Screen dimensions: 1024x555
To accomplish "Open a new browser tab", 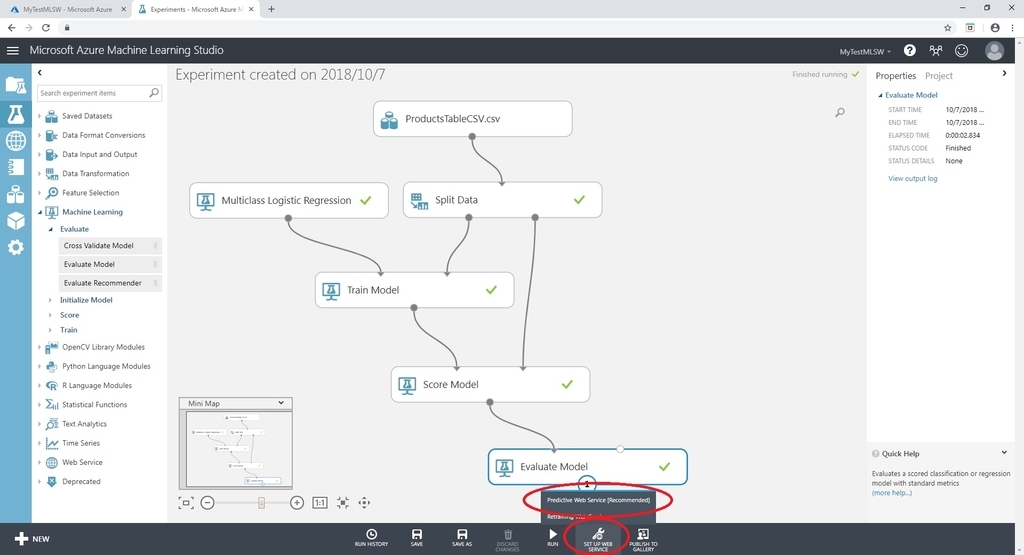I will pos(271,9).
